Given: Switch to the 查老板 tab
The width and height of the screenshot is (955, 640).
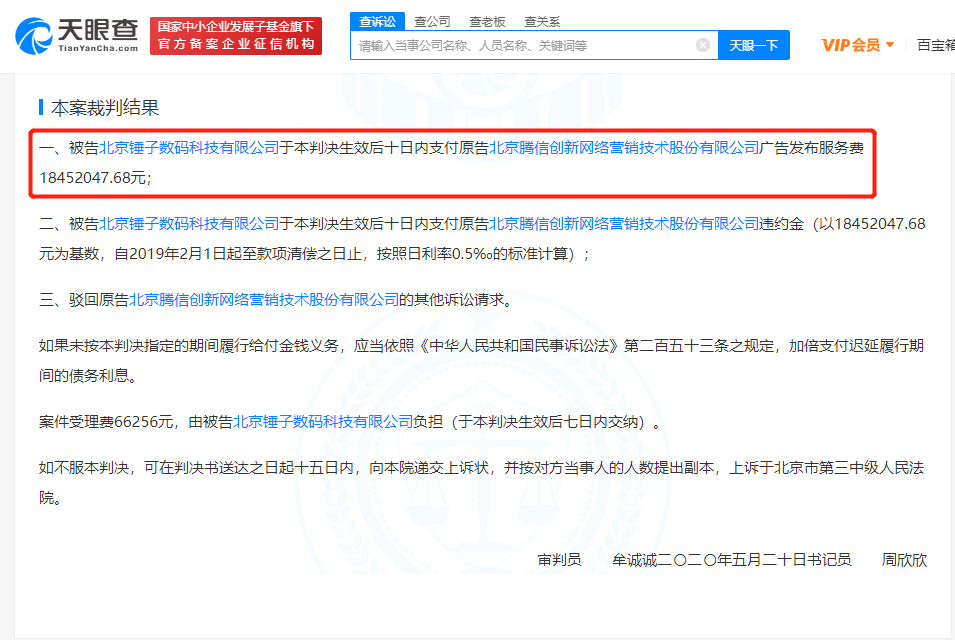Looking at the screenshot, I should tap(487, 21).
